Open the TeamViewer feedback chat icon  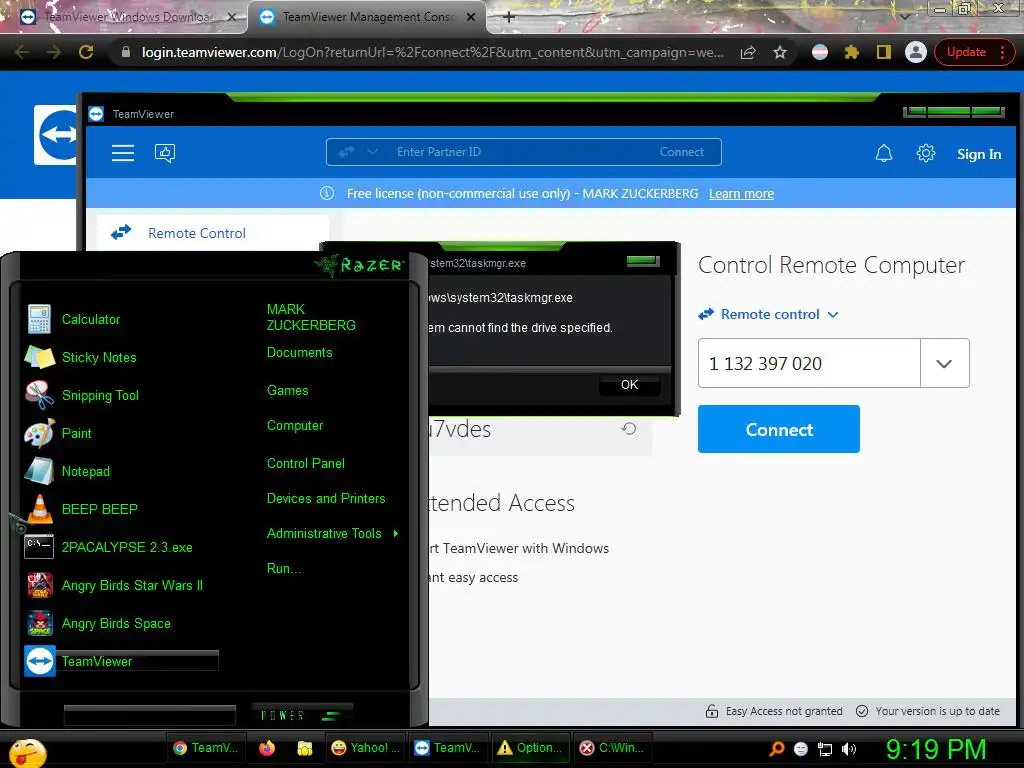coord(165,153)
